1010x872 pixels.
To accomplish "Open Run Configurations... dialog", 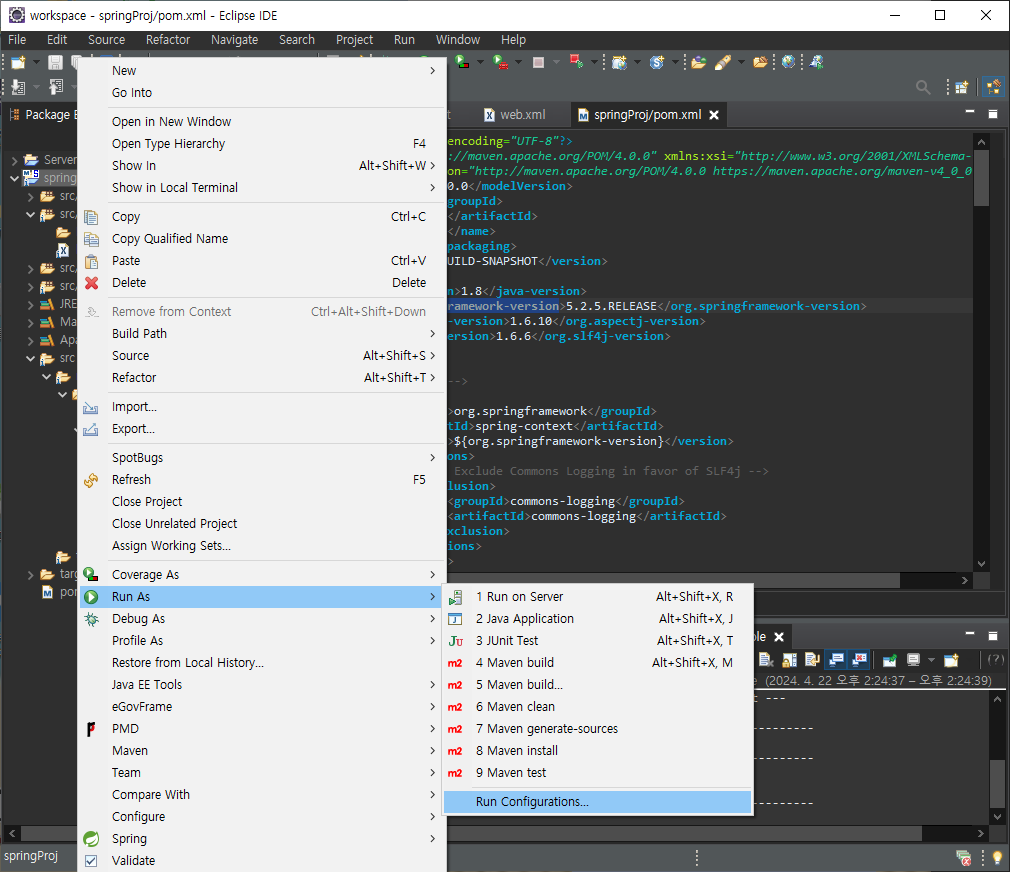I will click(598, 801).
